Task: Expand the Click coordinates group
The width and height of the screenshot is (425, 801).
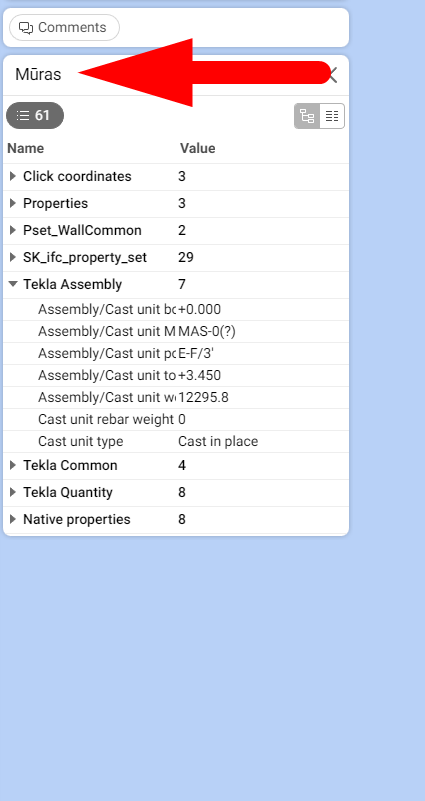Action: point(13,176)
